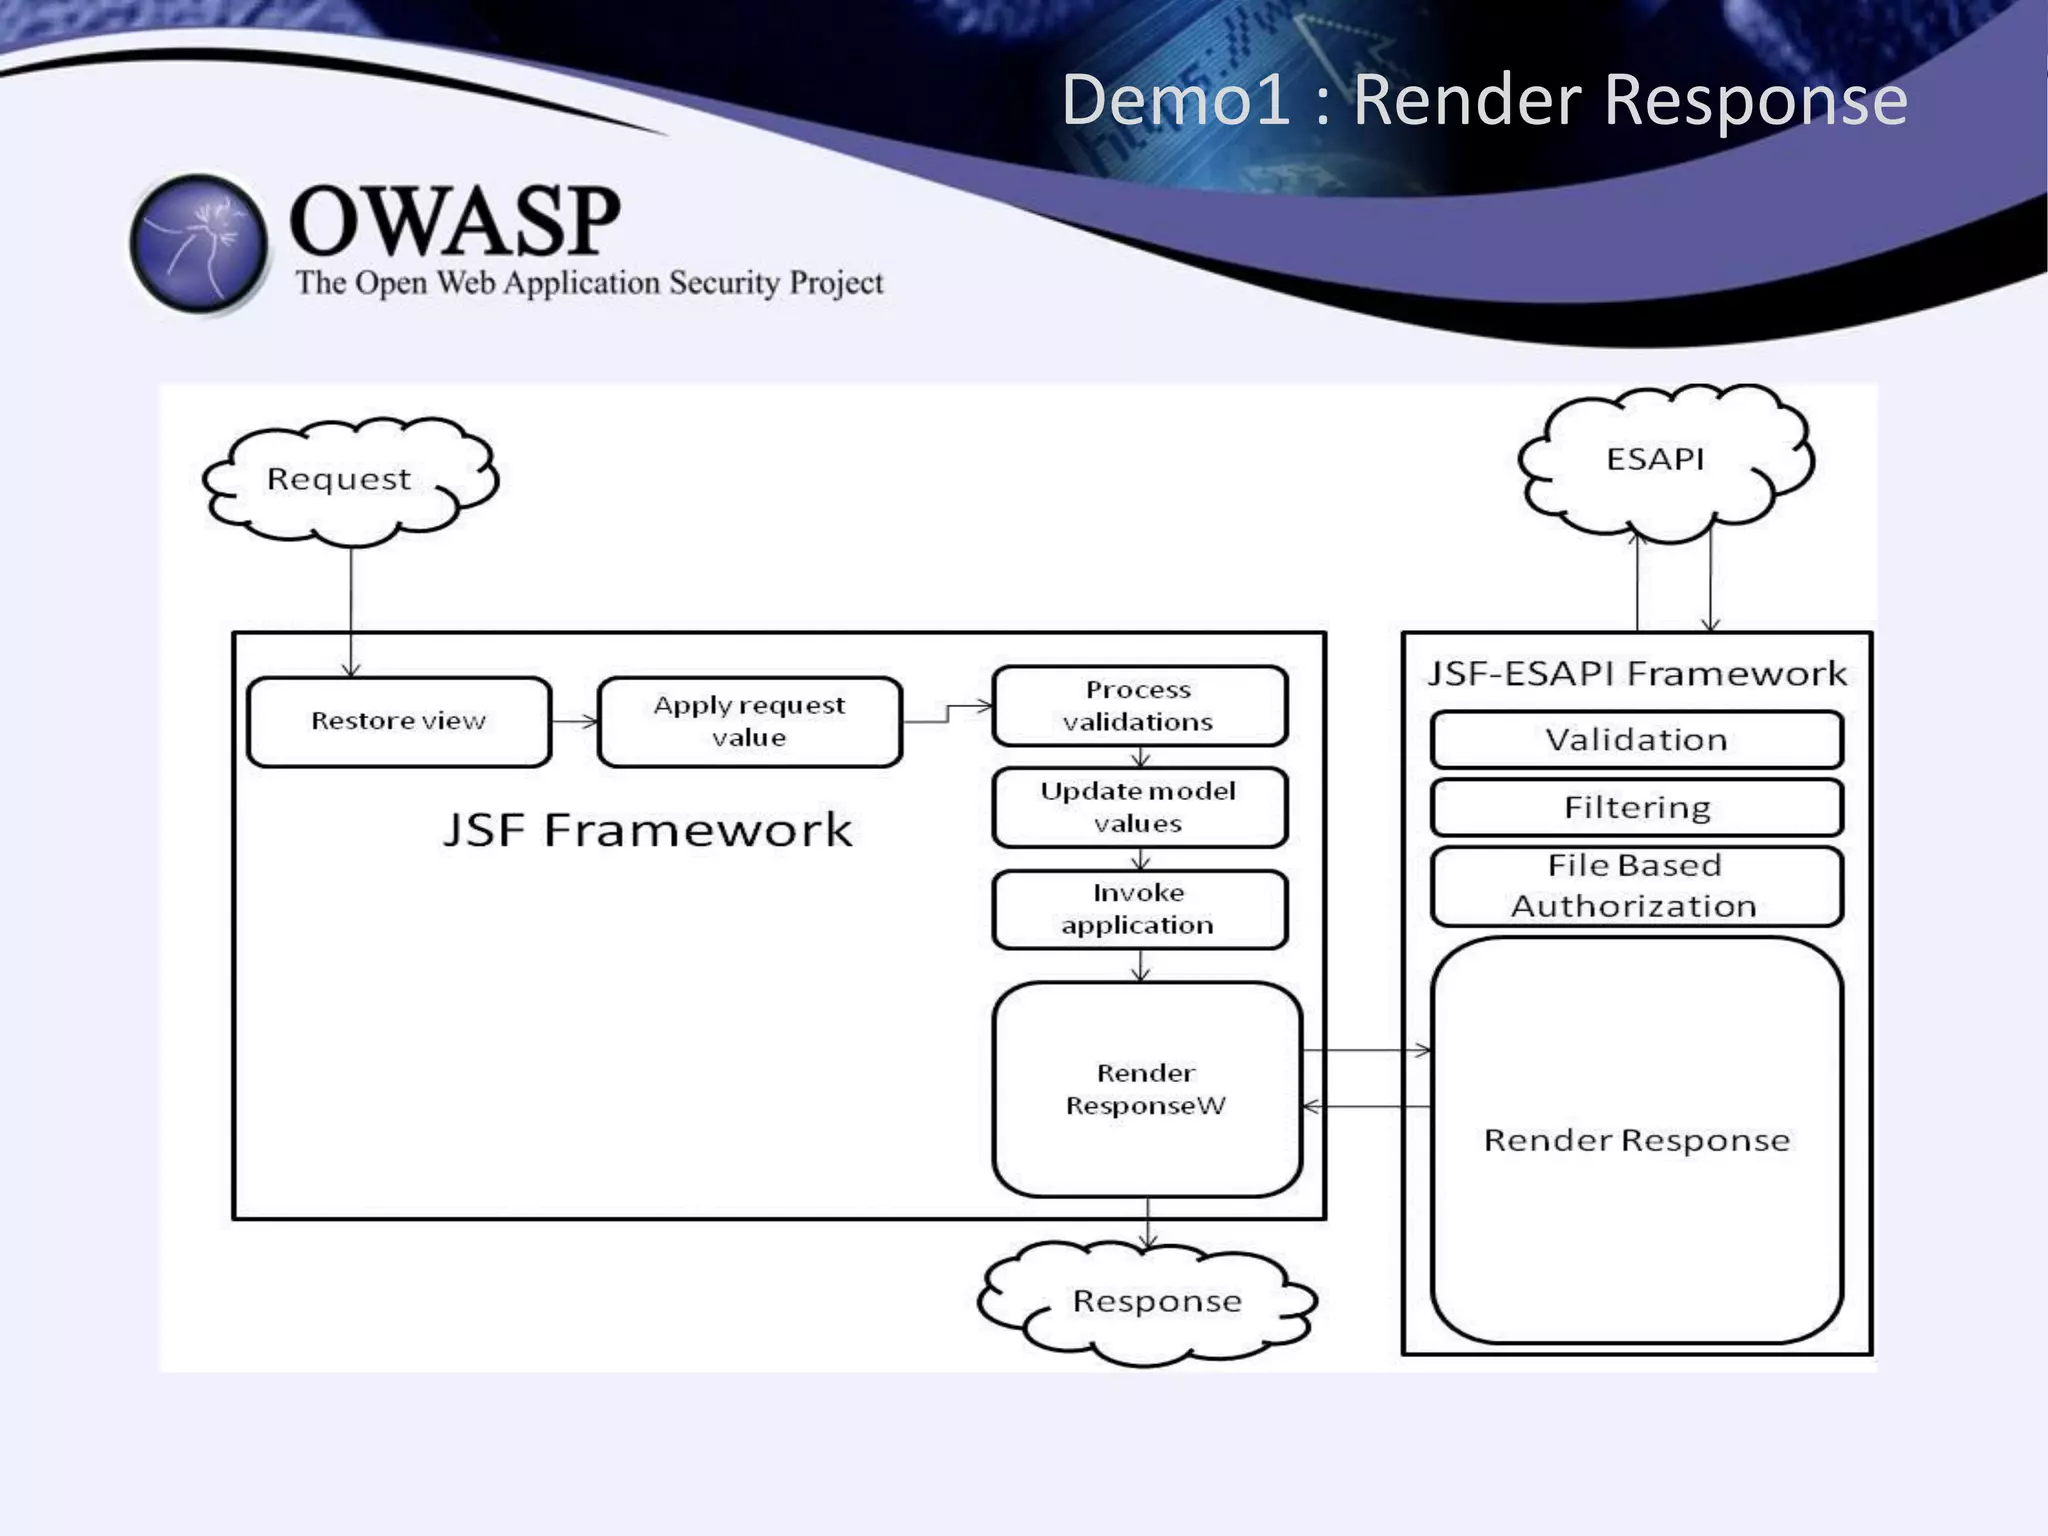
Task: Click the 'JSF Framework' label
Action: coord(647,830)
